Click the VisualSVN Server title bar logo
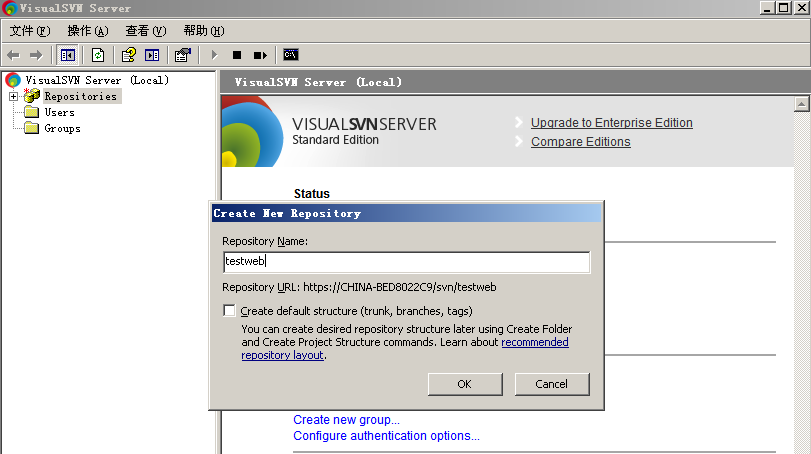Screen dimensions: 811x454 [9, 8]
